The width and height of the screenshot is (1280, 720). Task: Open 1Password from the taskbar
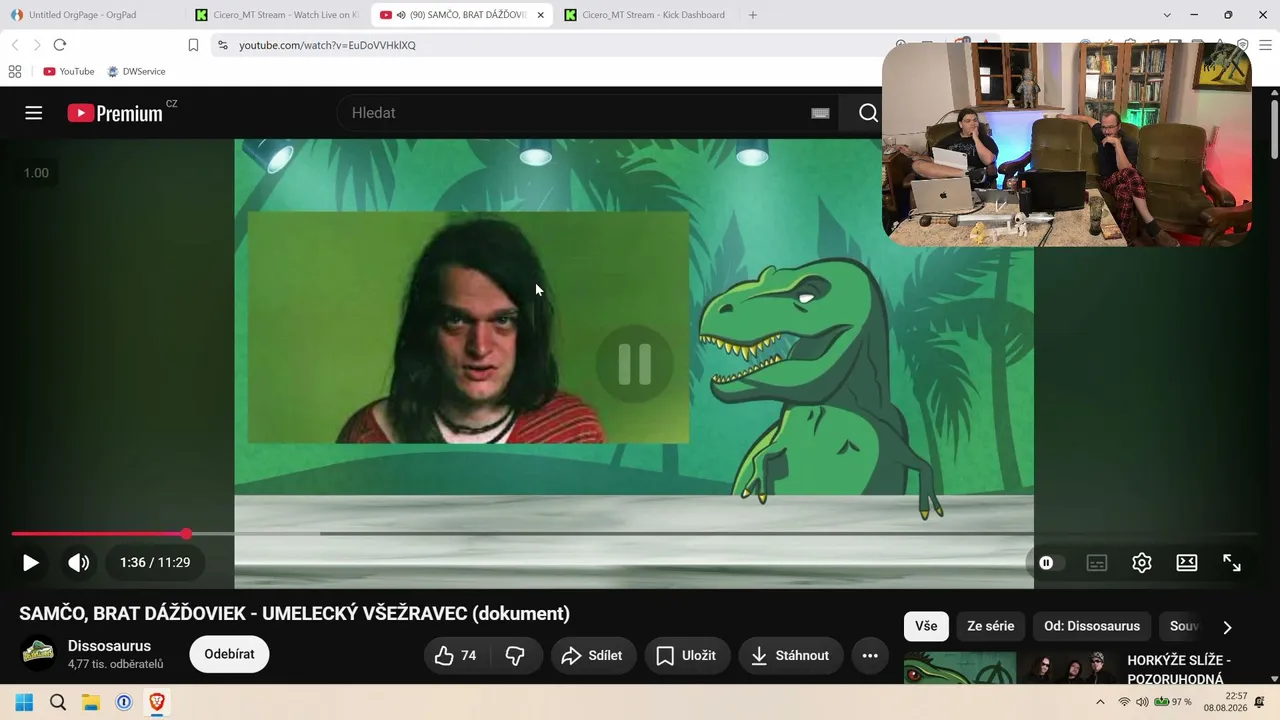coord(124,702)
